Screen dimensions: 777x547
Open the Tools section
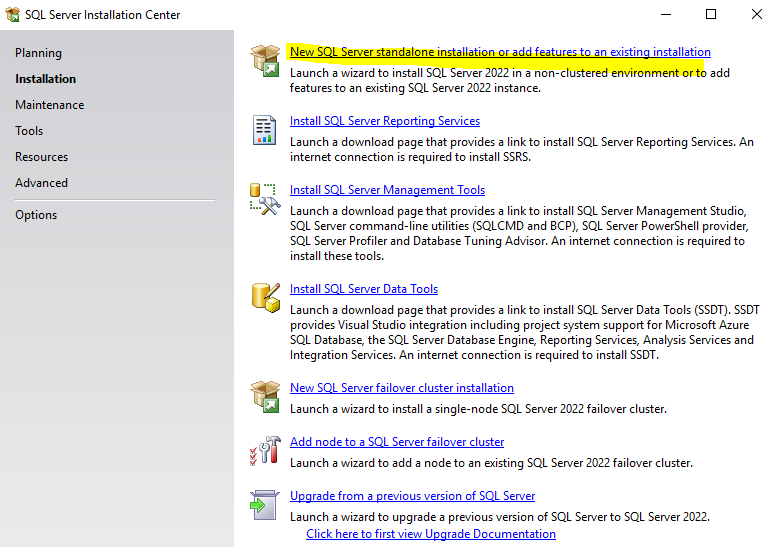pos(29,131)
